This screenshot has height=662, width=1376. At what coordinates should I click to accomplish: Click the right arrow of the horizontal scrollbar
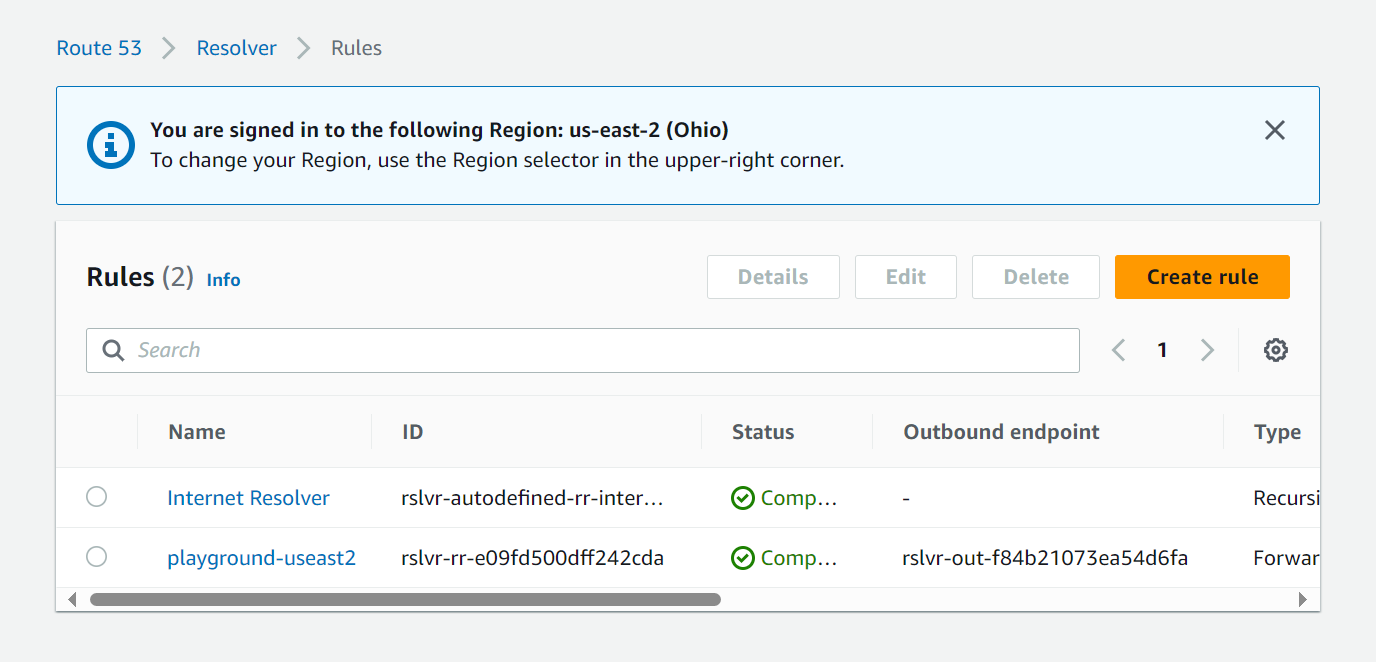(1303, 599)
